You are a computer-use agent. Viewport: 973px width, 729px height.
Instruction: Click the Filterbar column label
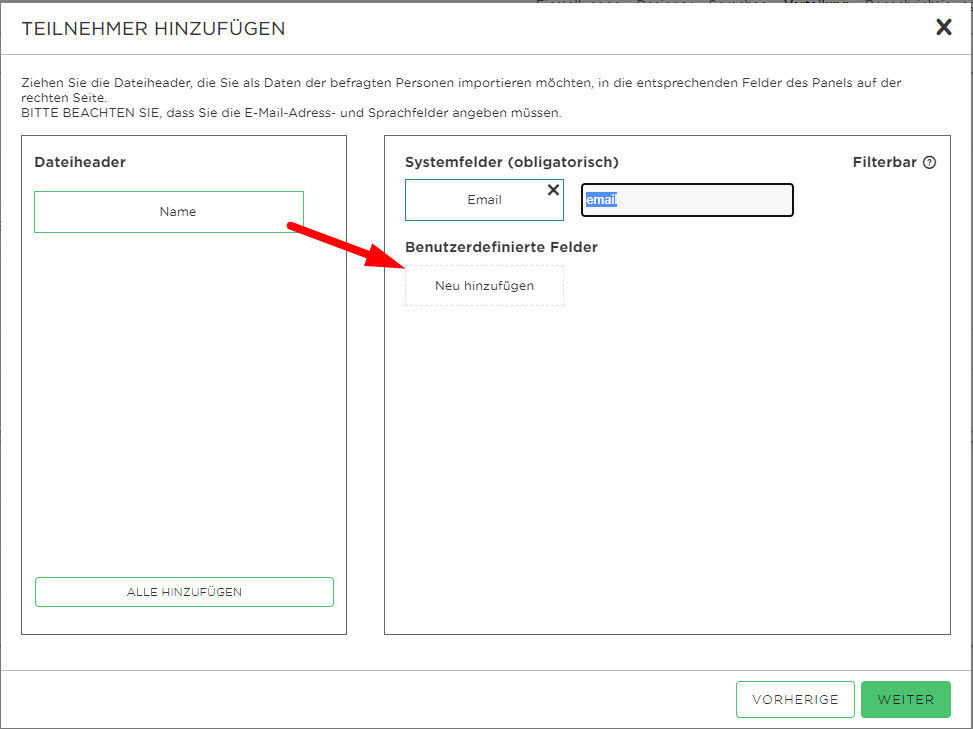click(x=884, y=163)
